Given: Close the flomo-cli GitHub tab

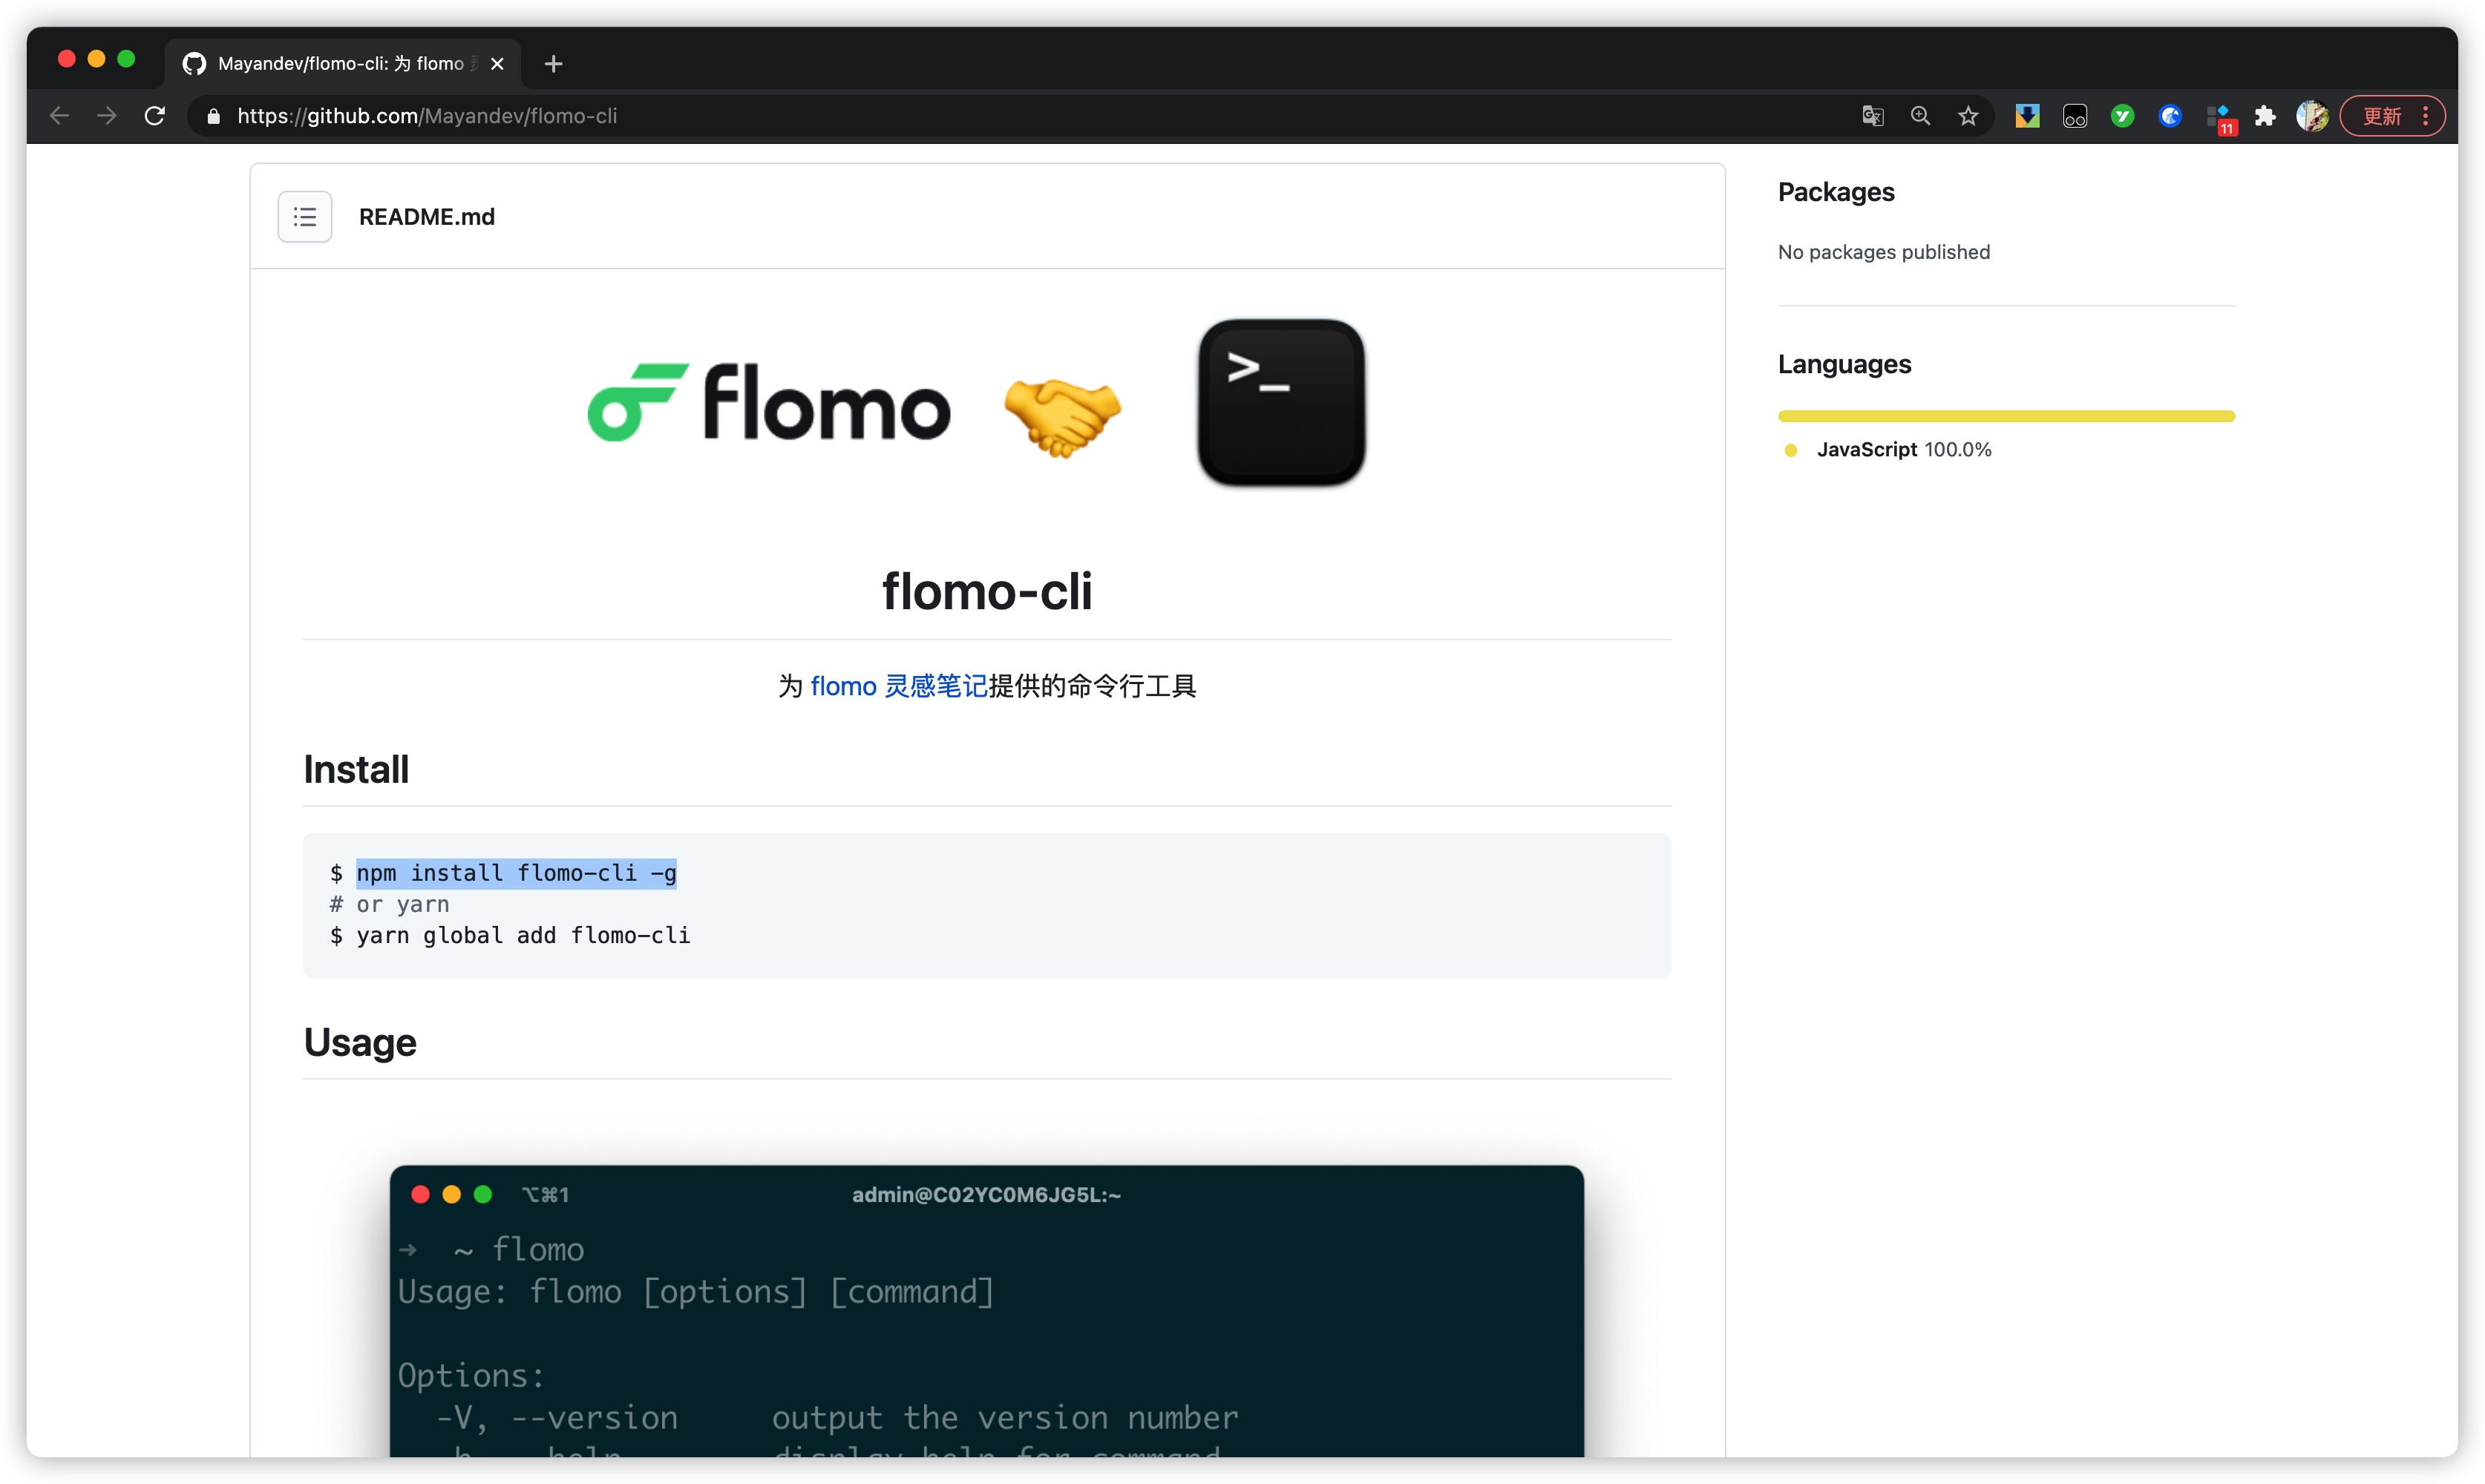Looking at the screenshot, I should 497,64.
